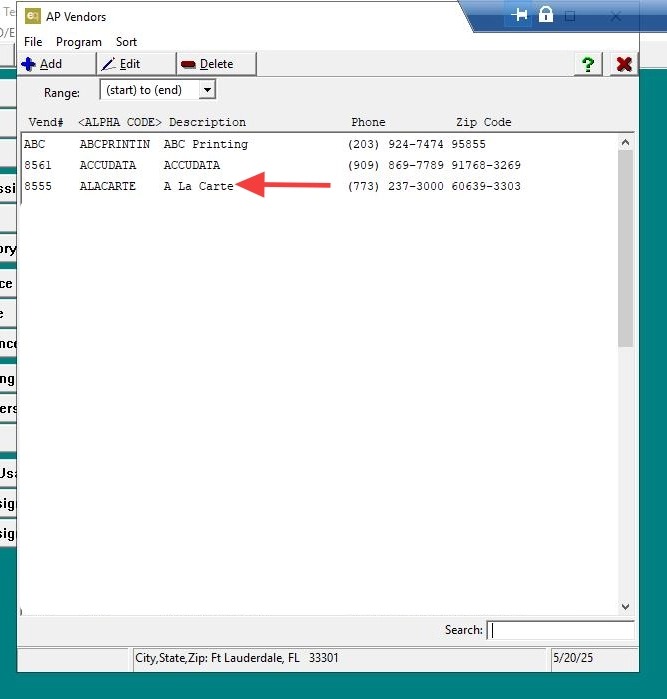Click the red eraser icon on Delete
This screenshot has width=667, height=699.
tap(188, 65)
